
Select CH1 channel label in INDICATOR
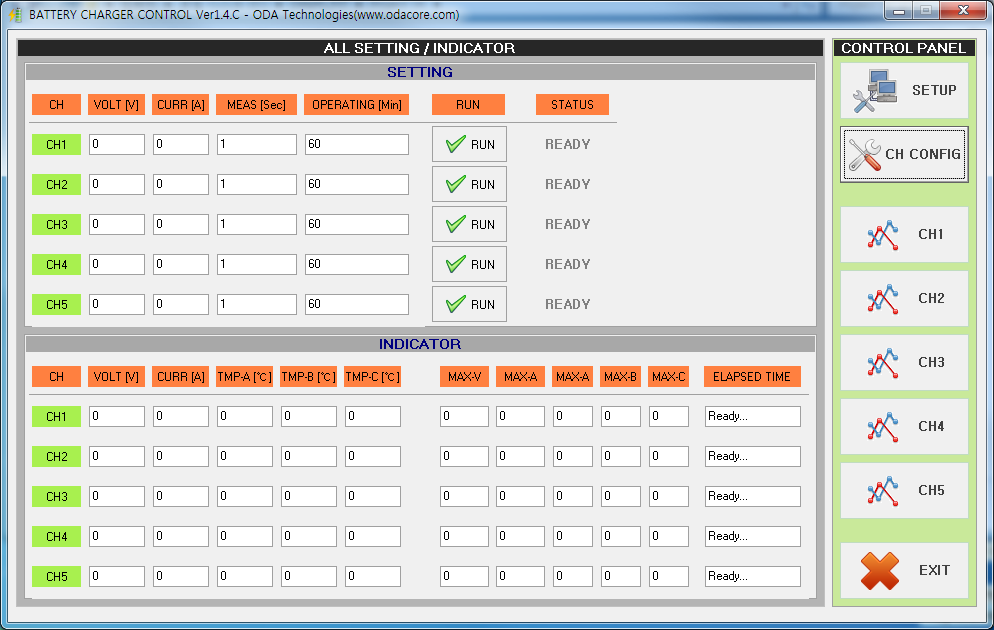[56, 416]
